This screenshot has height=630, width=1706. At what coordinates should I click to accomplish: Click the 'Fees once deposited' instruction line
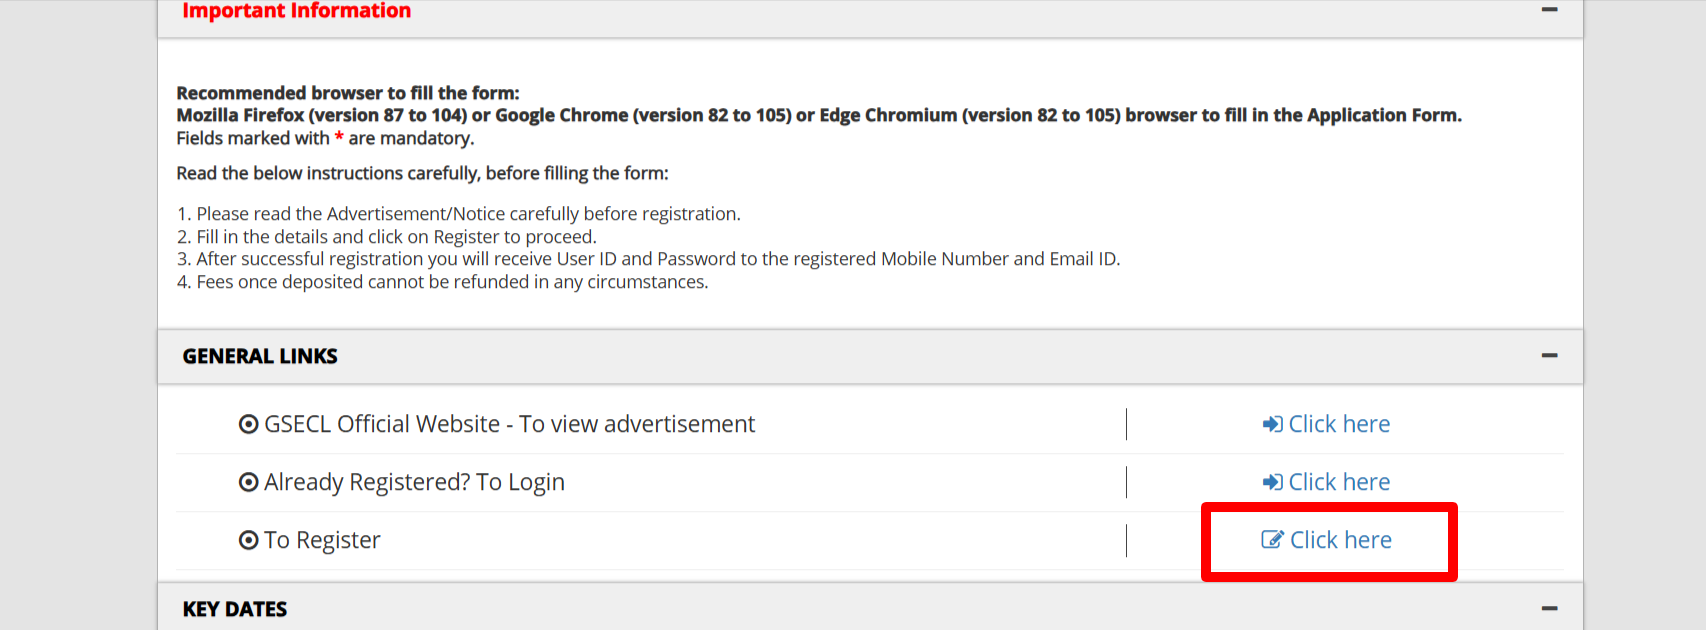pyautogui.click(x=452, y=282)
